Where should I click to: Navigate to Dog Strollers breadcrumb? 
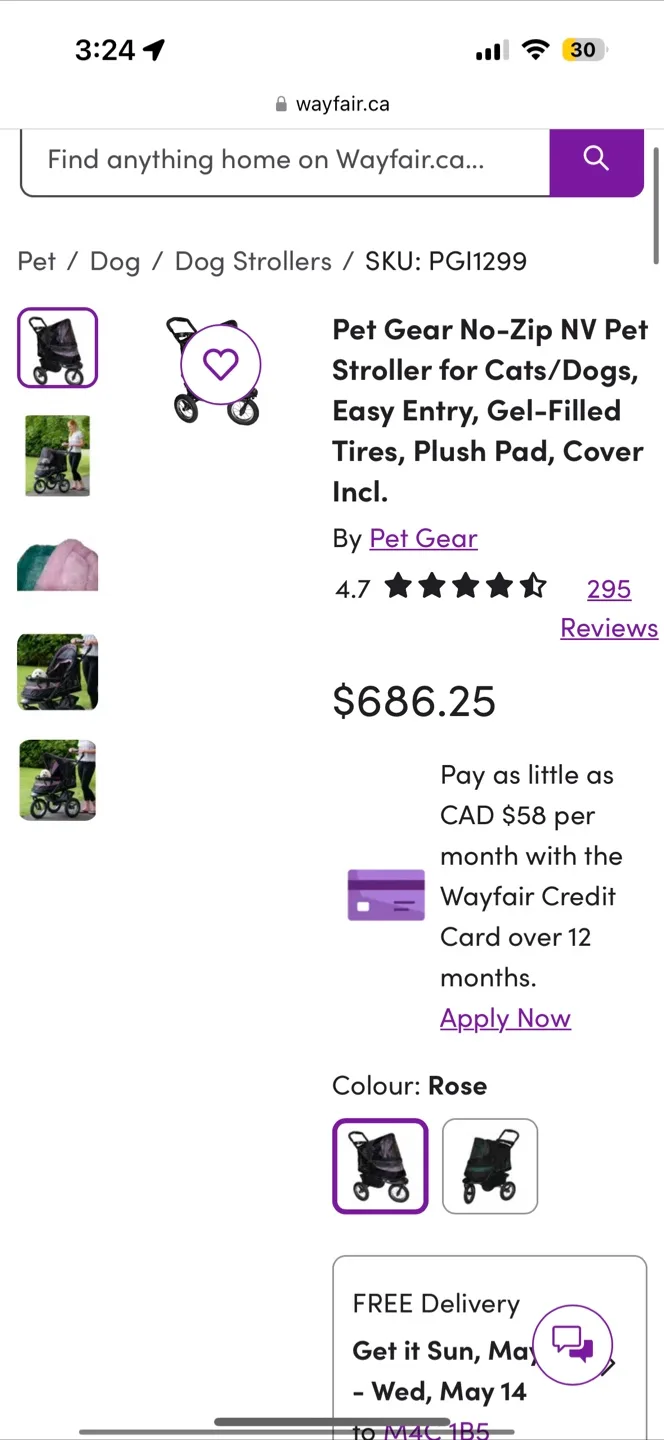click(253, 261)
